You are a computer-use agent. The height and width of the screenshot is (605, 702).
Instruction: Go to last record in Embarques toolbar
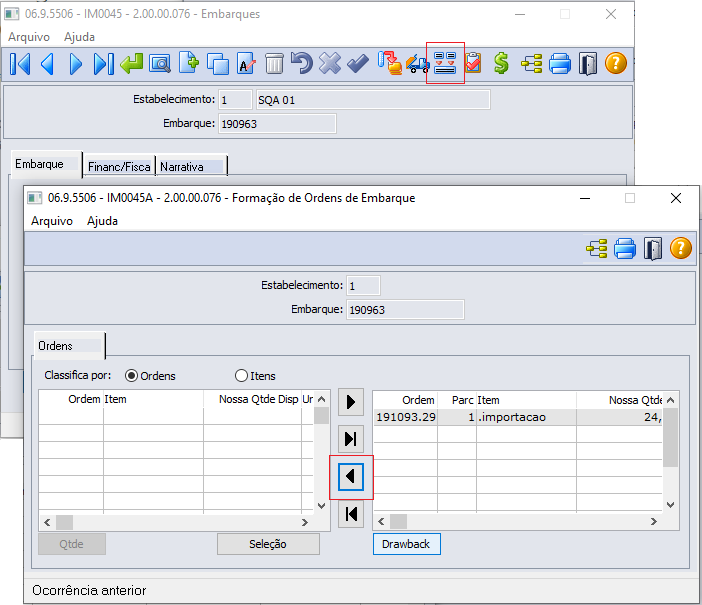[103, 64]
